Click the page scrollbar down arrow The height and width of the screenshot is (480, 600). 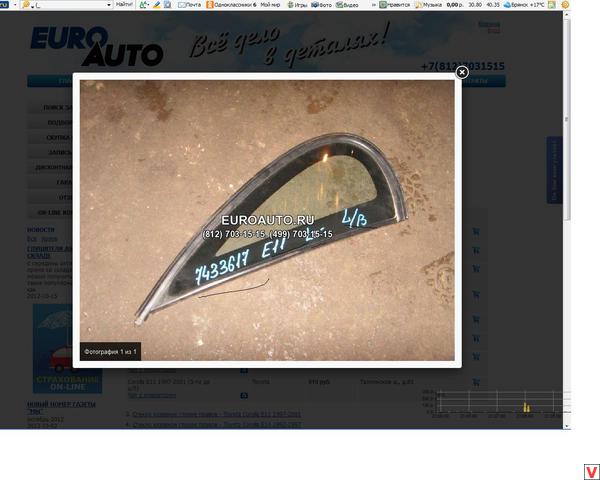(567, 426)
